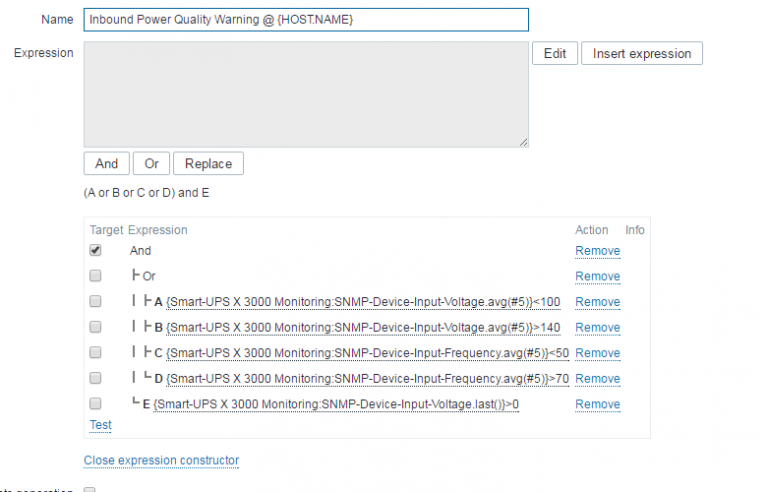Remove expression E Input-Voltage last()>0
Viewport: 768px width, 492px height.
598,404
